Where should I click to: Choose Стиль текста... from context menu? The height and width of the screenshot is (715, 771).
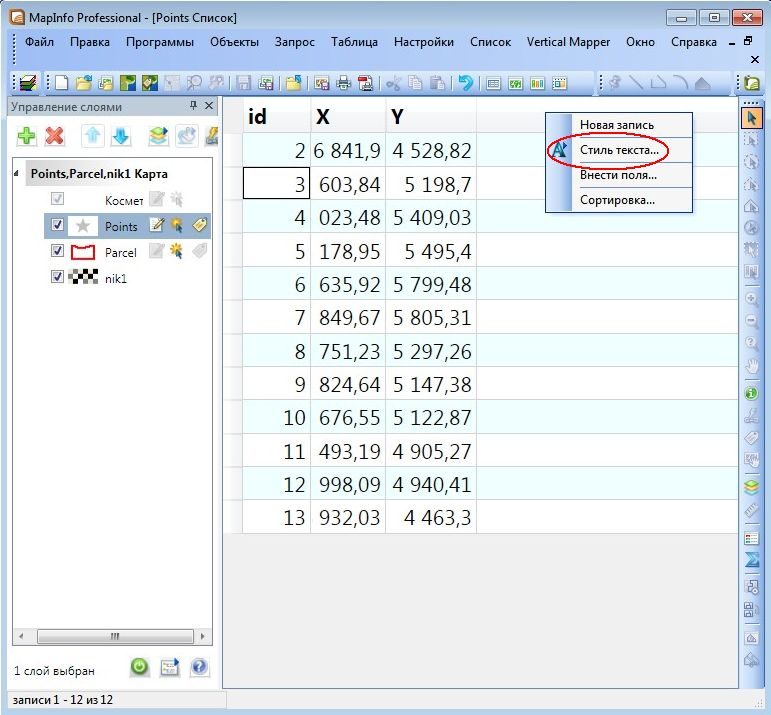tap(619, 150)
